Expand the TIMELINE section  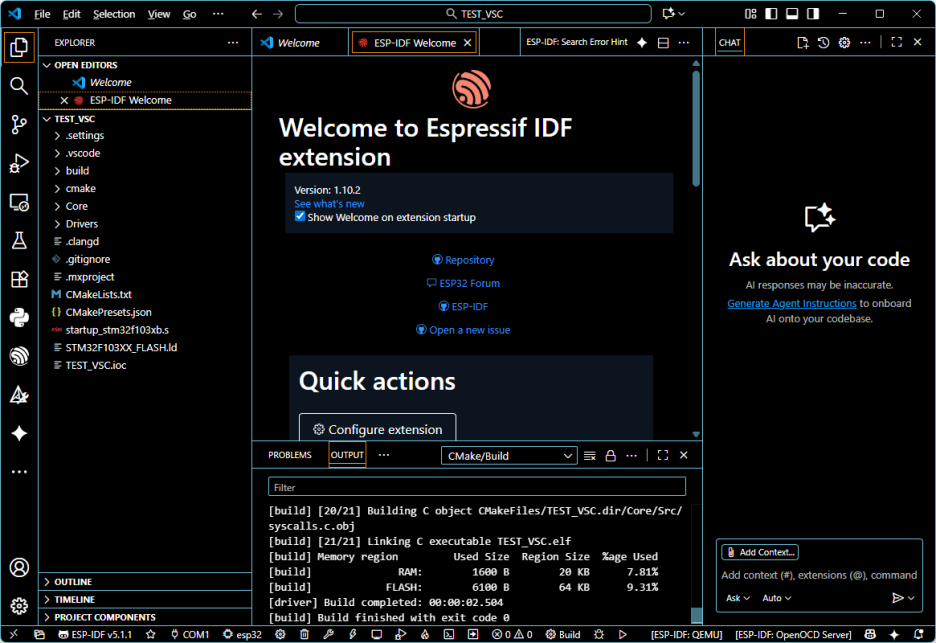[145, 599]
